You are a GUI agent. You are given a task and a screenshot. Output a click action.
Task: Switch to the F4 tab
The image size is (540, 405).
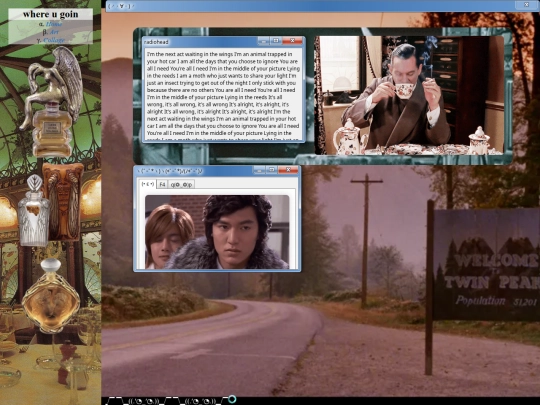(162, 185)
